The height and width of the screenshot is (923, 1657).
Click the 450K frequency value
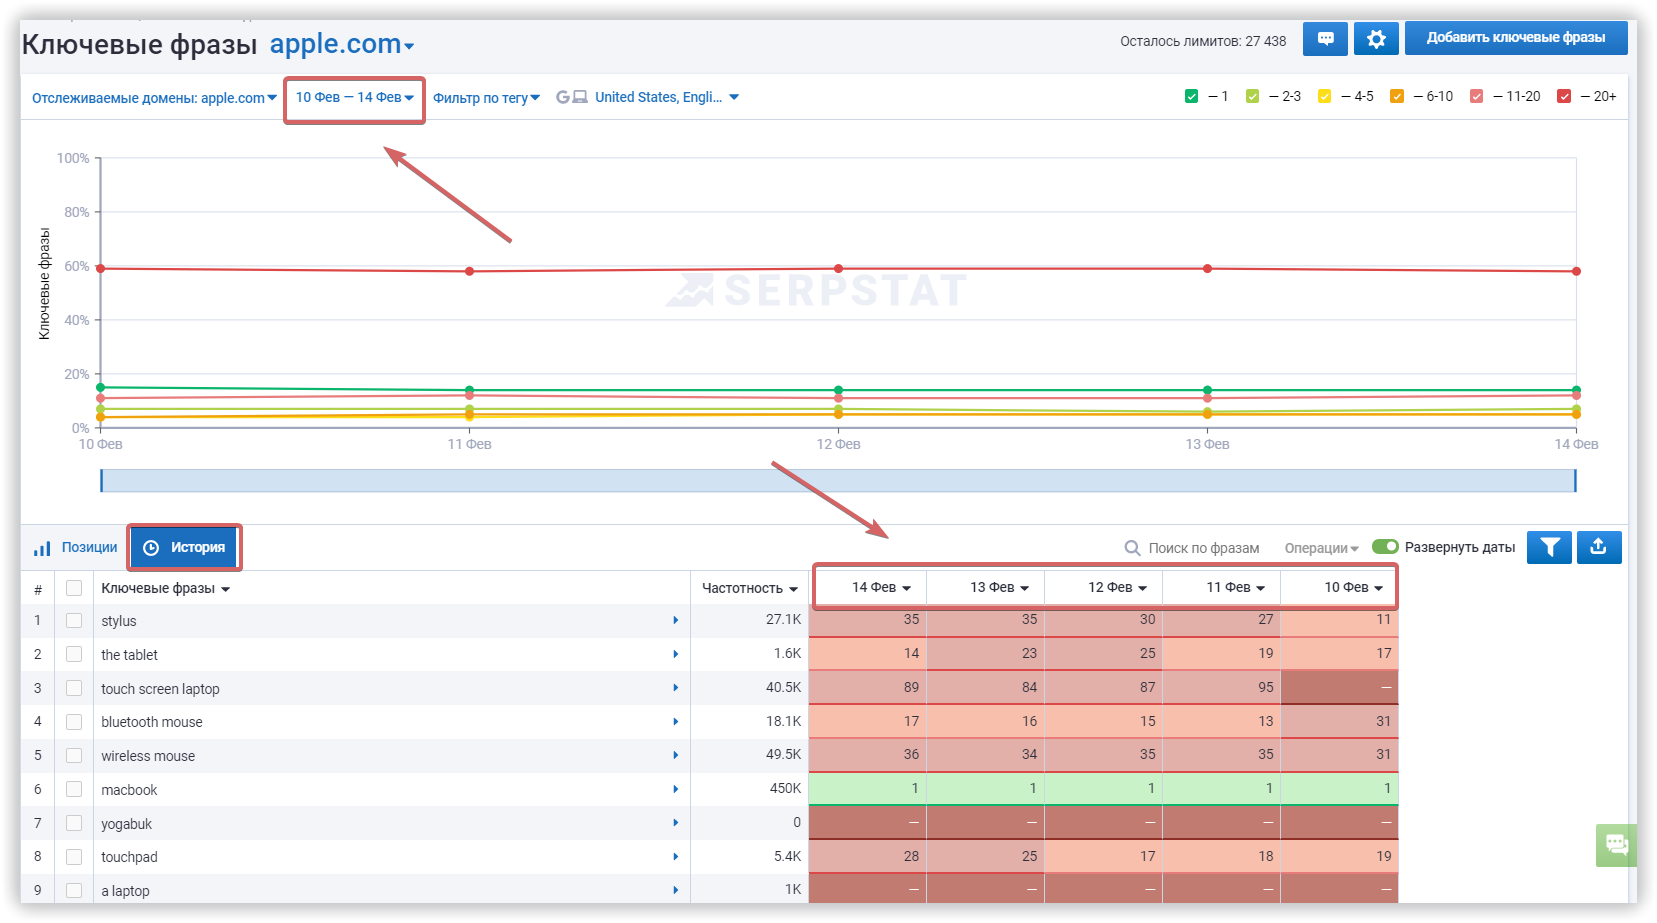785,789
